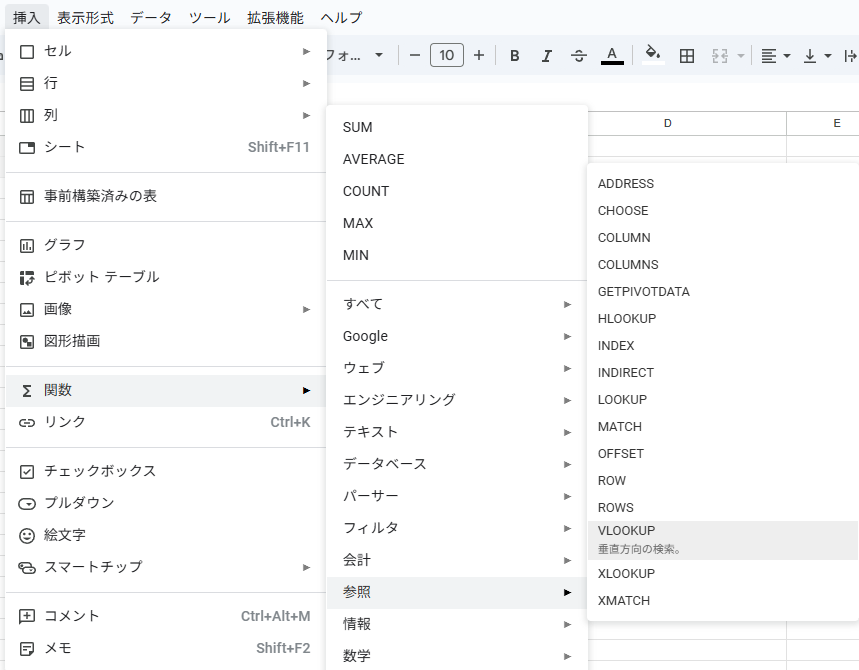Open the 表示形式 menu
The height and width of the screenshot is (670, 859).
(x=85, y=18)
